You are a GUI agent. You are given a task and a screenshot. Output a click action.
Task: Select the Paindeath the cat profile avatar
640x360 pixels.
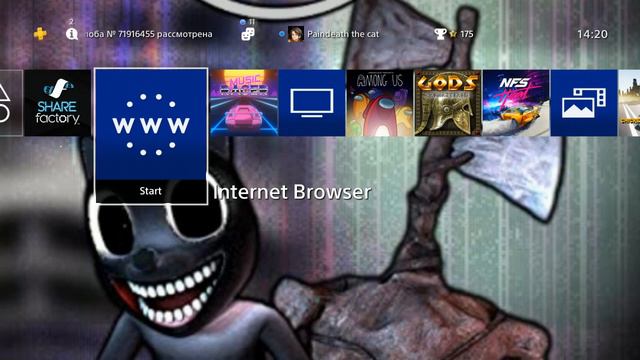pyautogui.click(x=296, y=34)
